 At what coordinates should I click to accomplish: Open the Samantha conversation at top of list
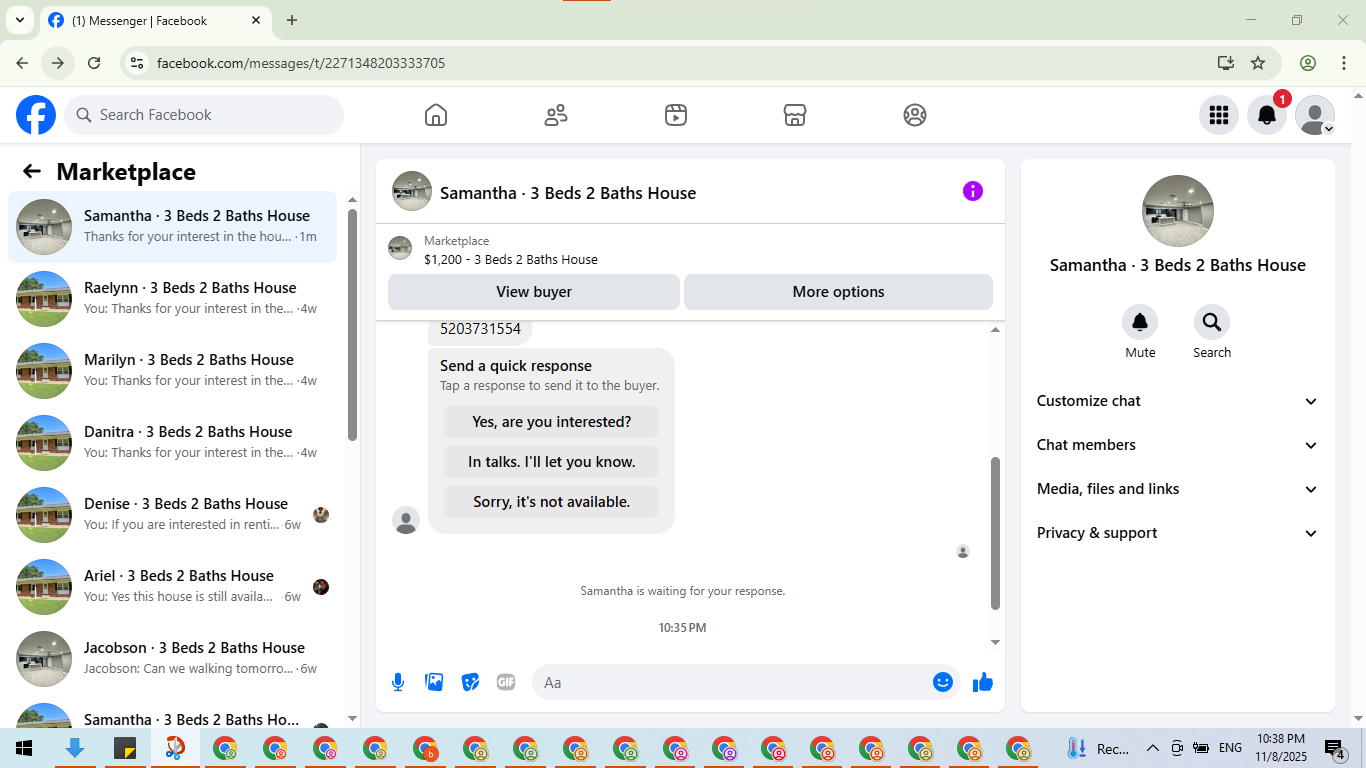tap(173, 227)
